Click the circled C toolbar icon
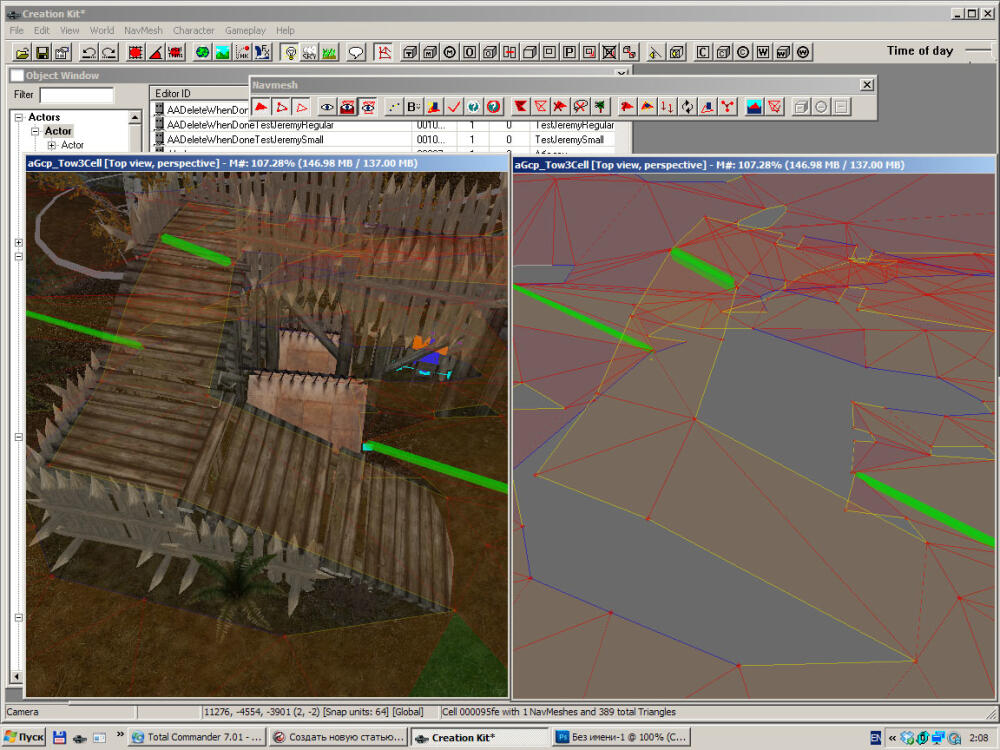The width and height of the screenshot is (1000, 750). pos(743,52)
